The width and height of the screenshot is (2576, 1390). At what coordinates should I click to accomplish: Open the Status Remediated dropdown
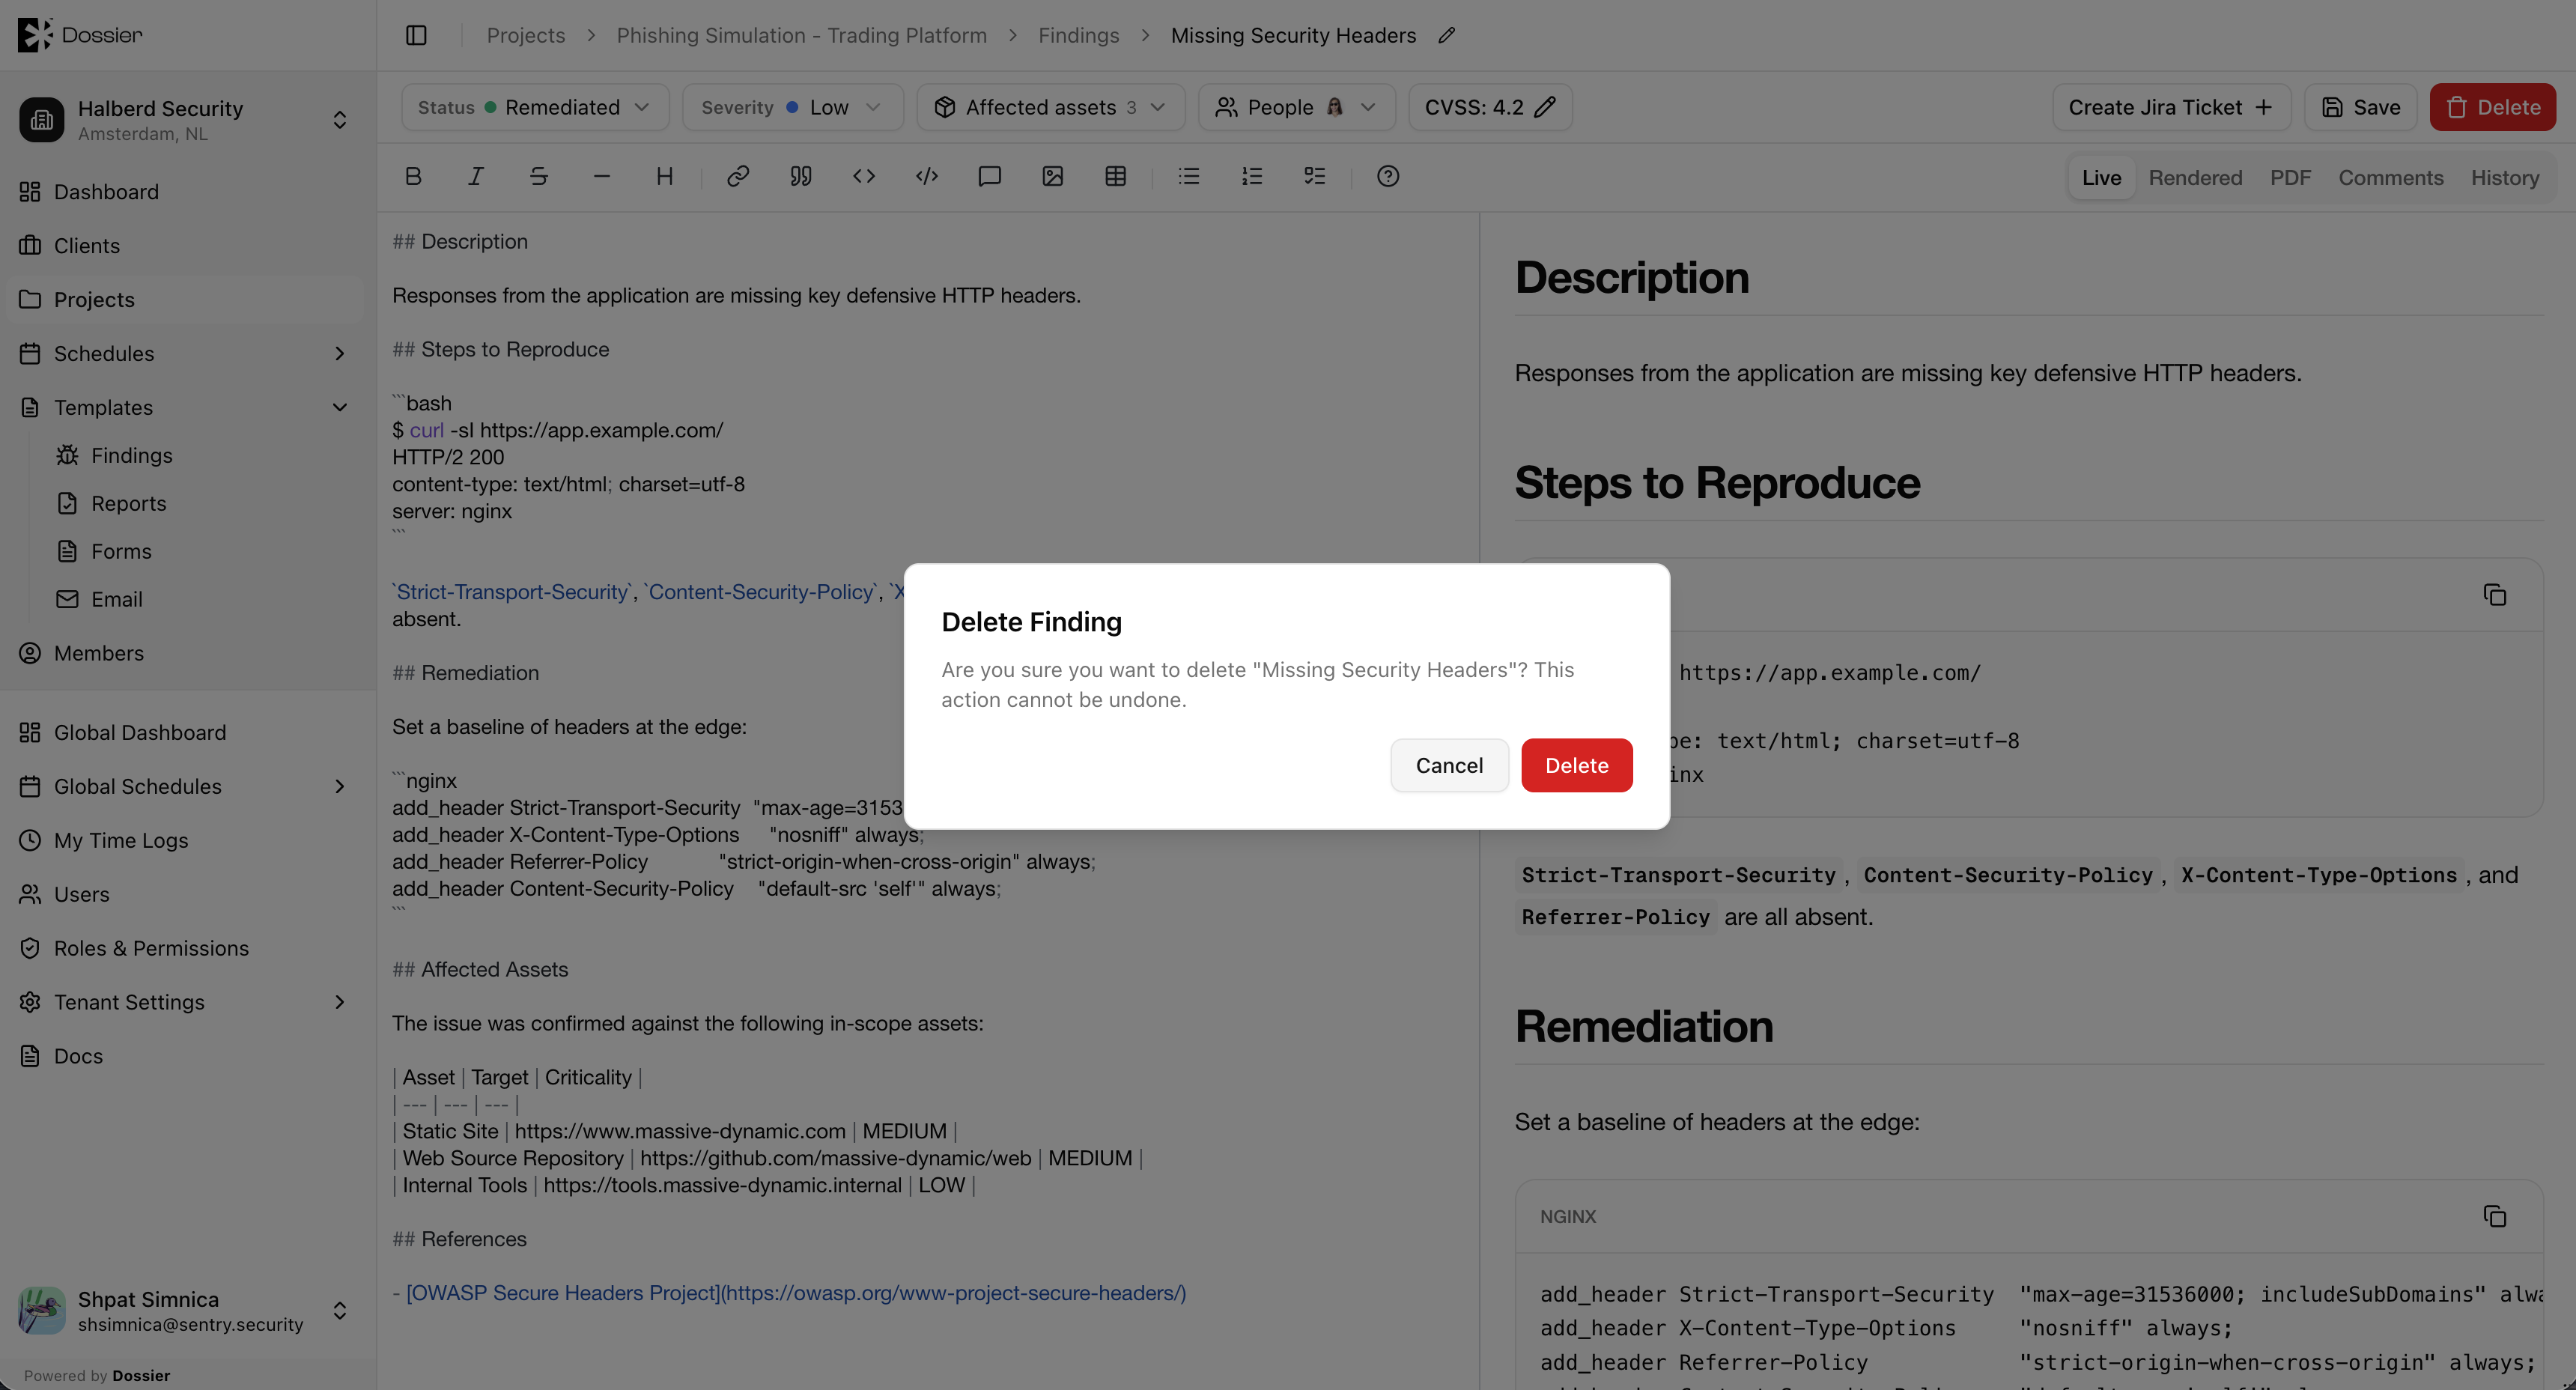[535, 107]
